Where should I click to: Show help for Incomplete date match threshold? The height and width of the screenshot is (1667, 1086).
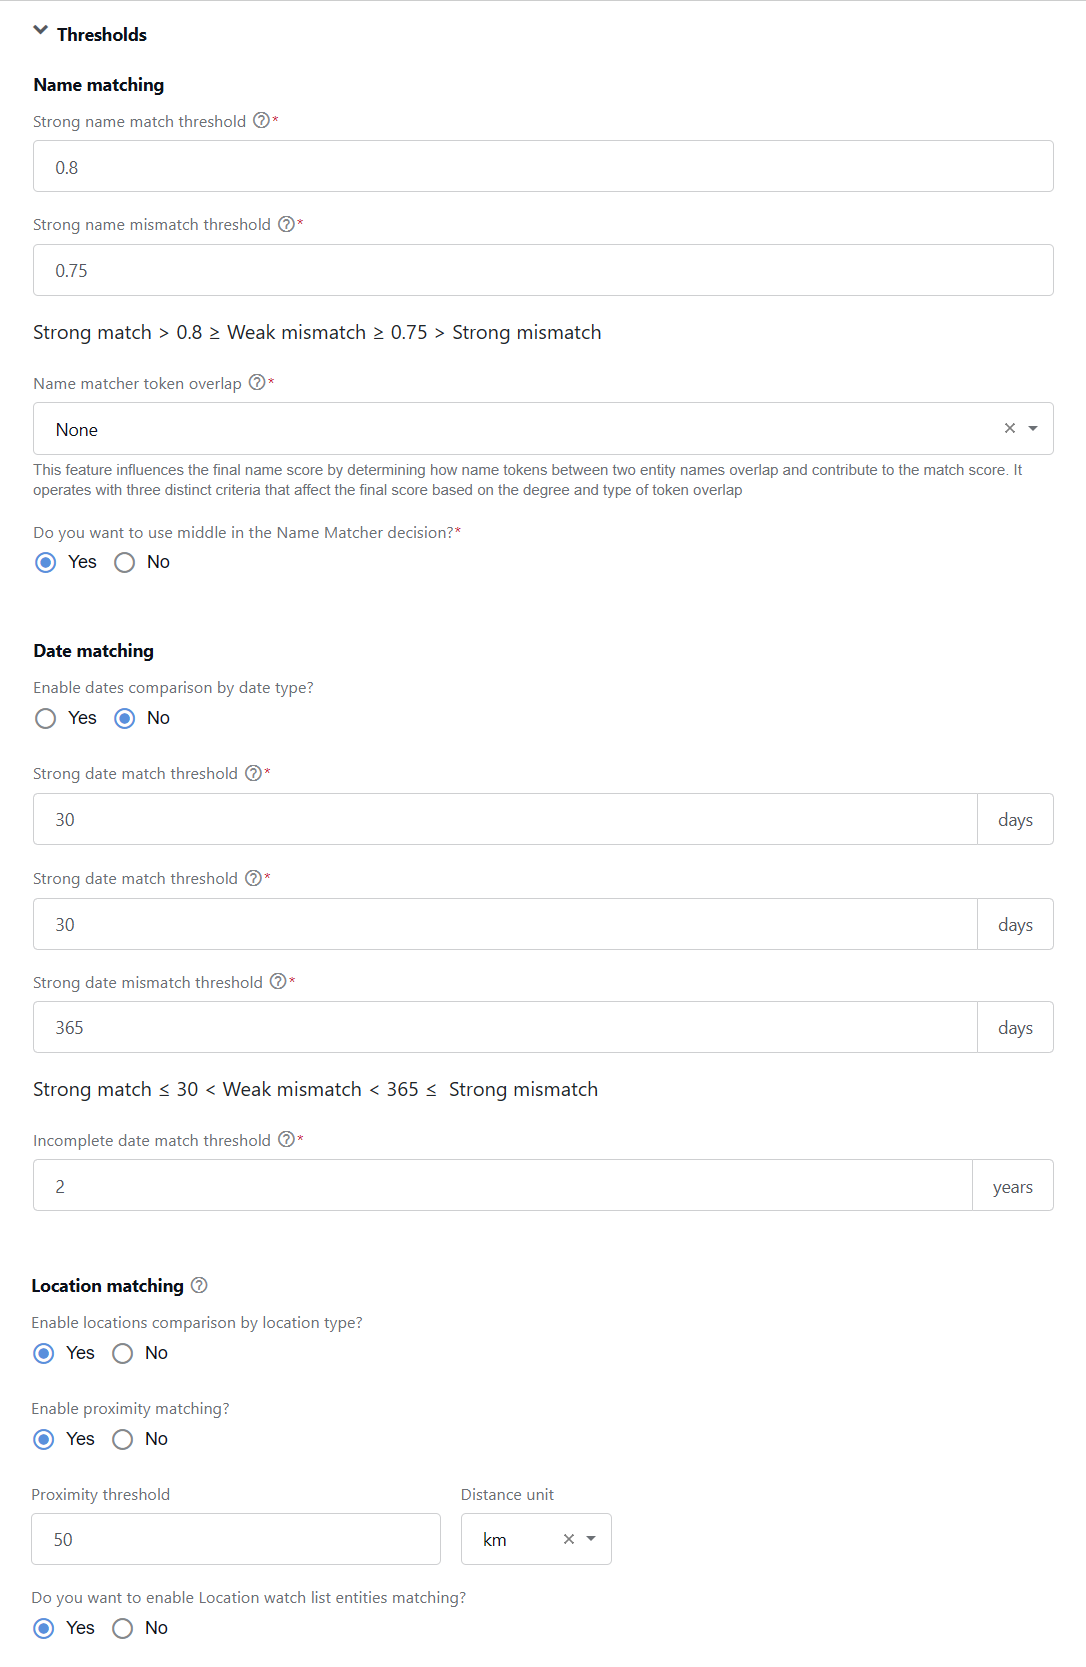click(x=286, y=1139)
